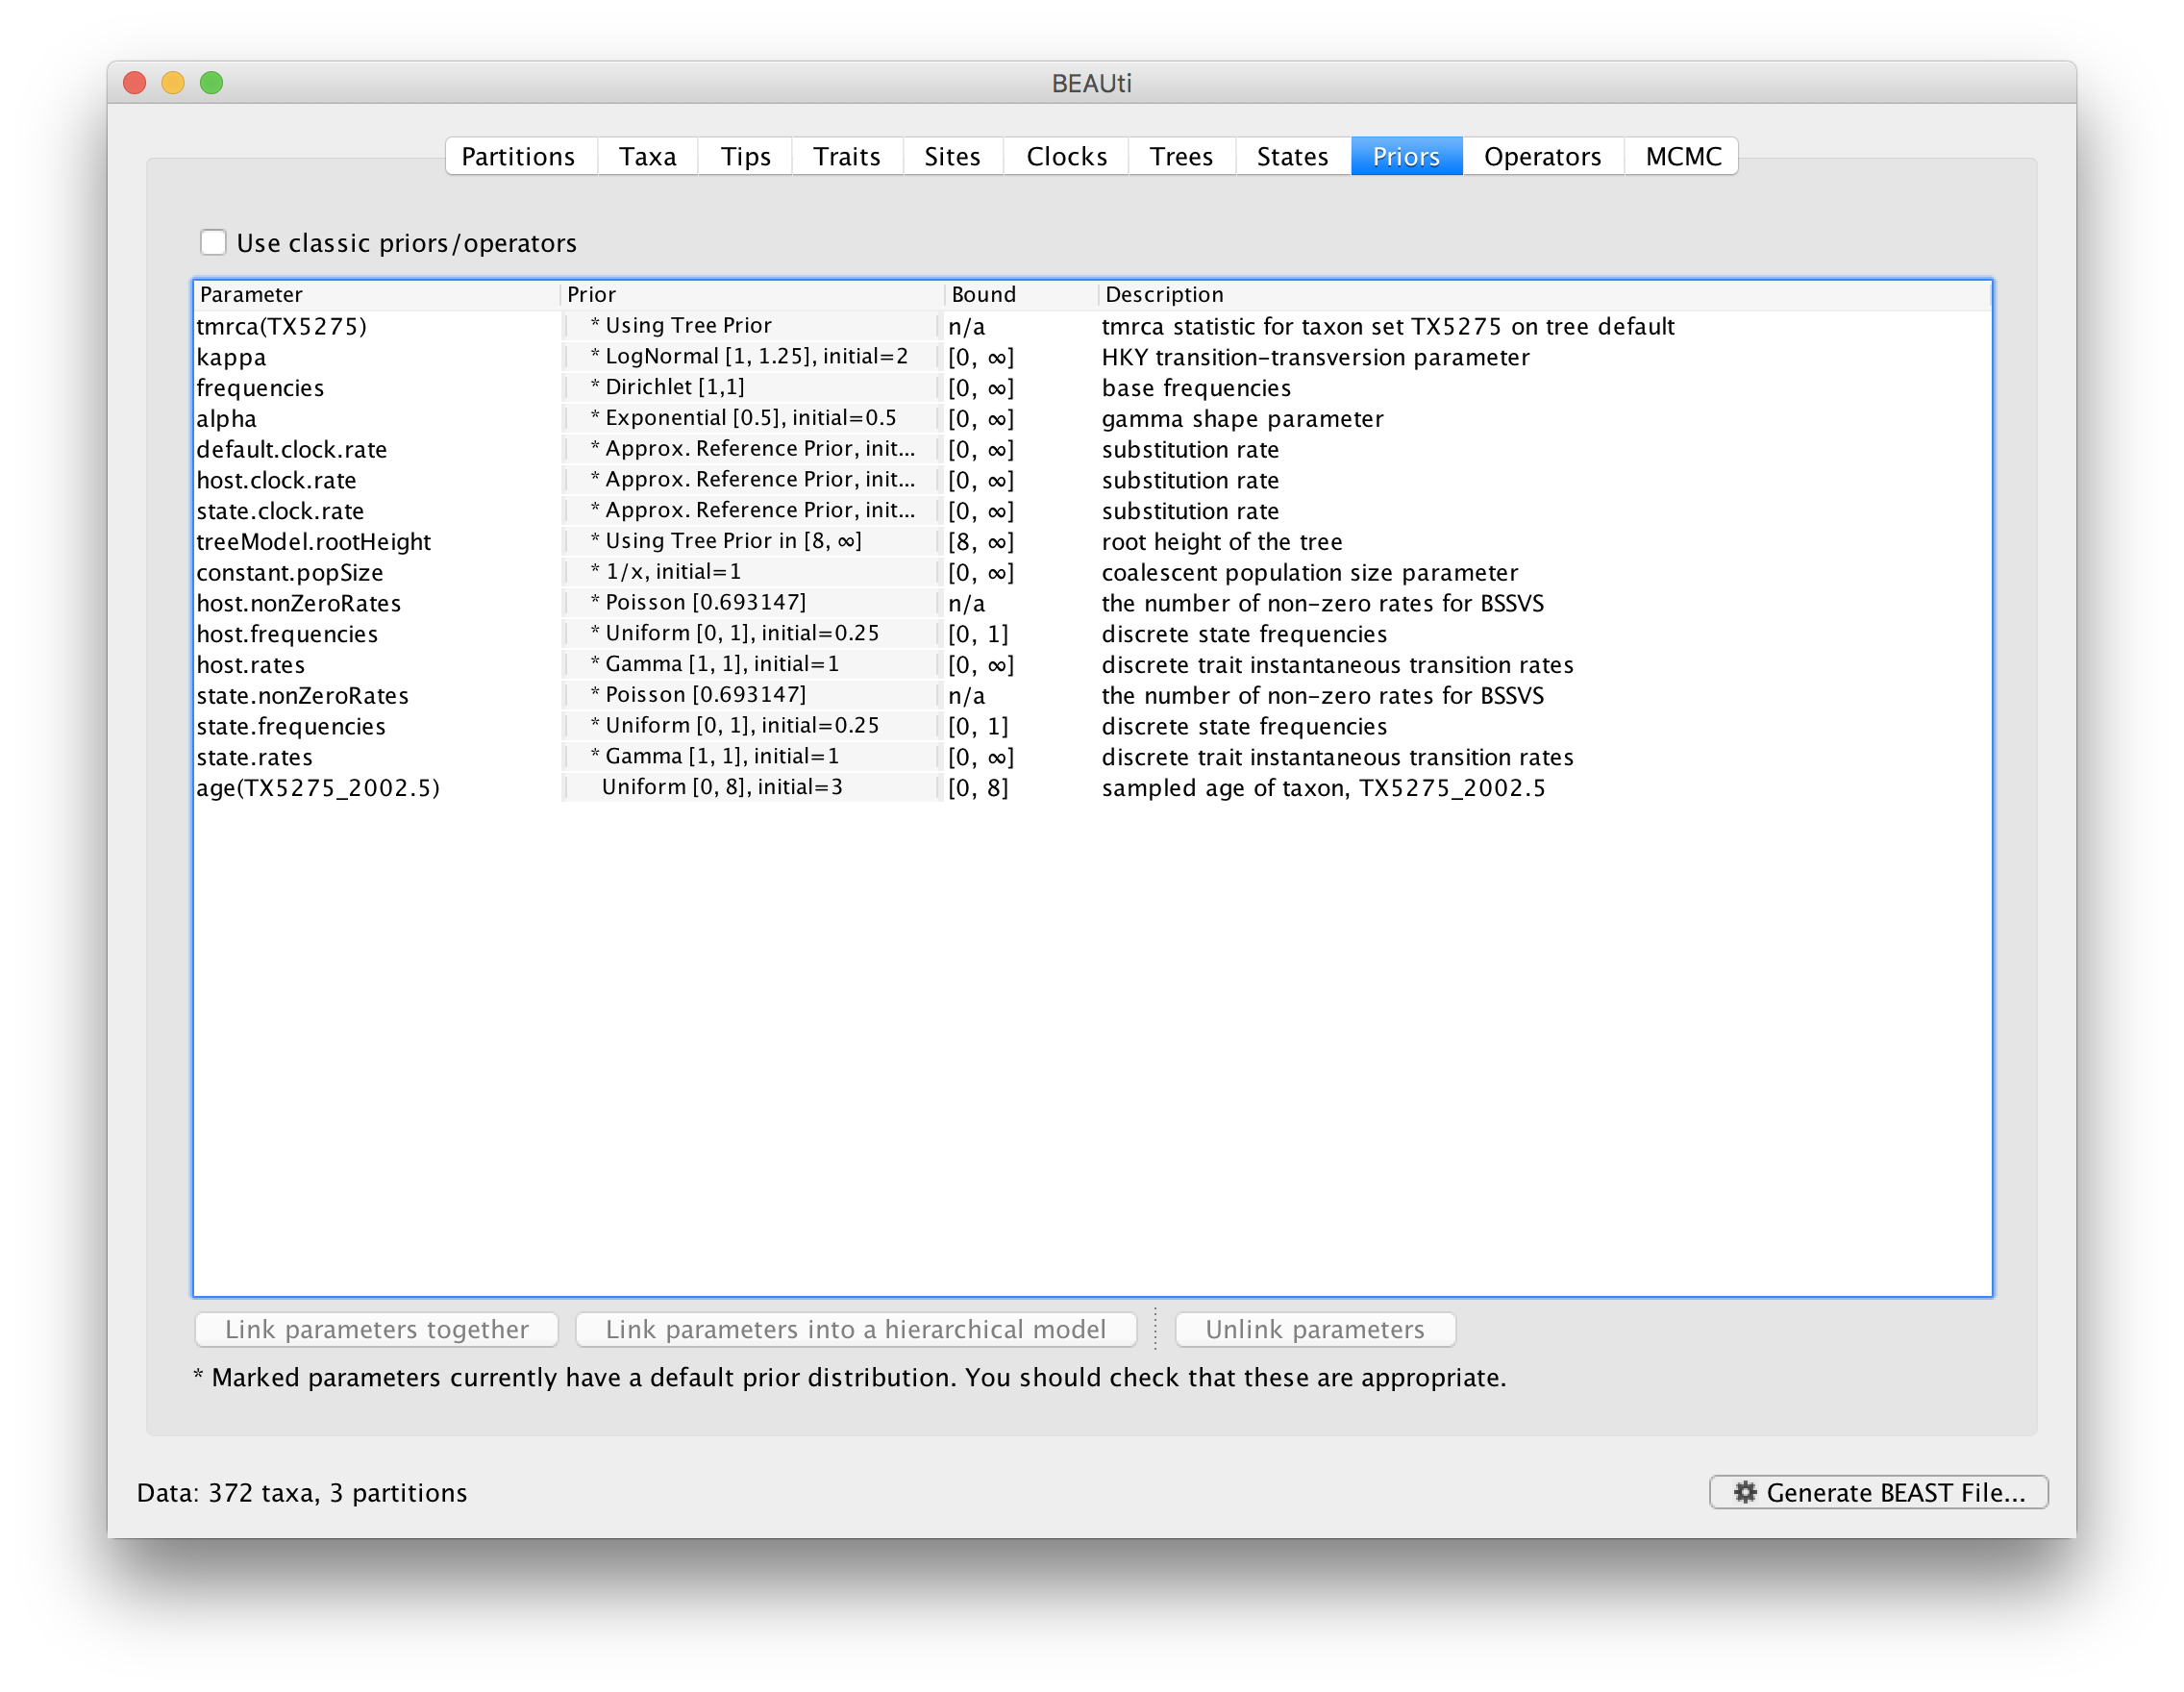The width and height of the screenshot is (2184, 1692).
Task: Select the kappa parameter name
Action: point(231,357)
